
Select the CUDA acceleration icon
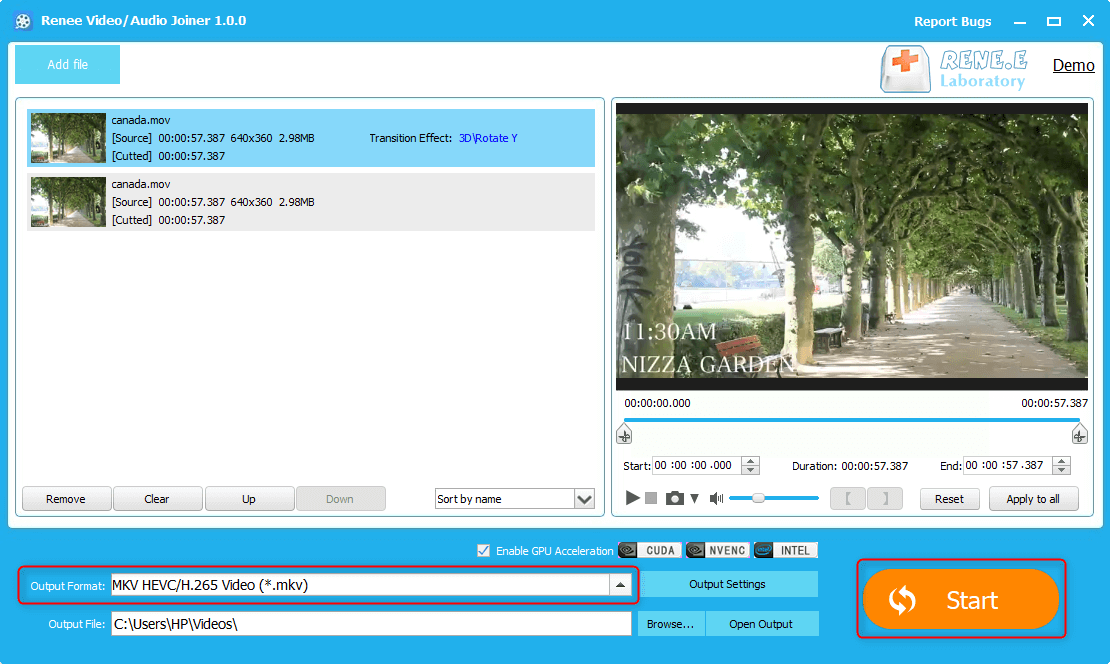[x=650, y=550]
